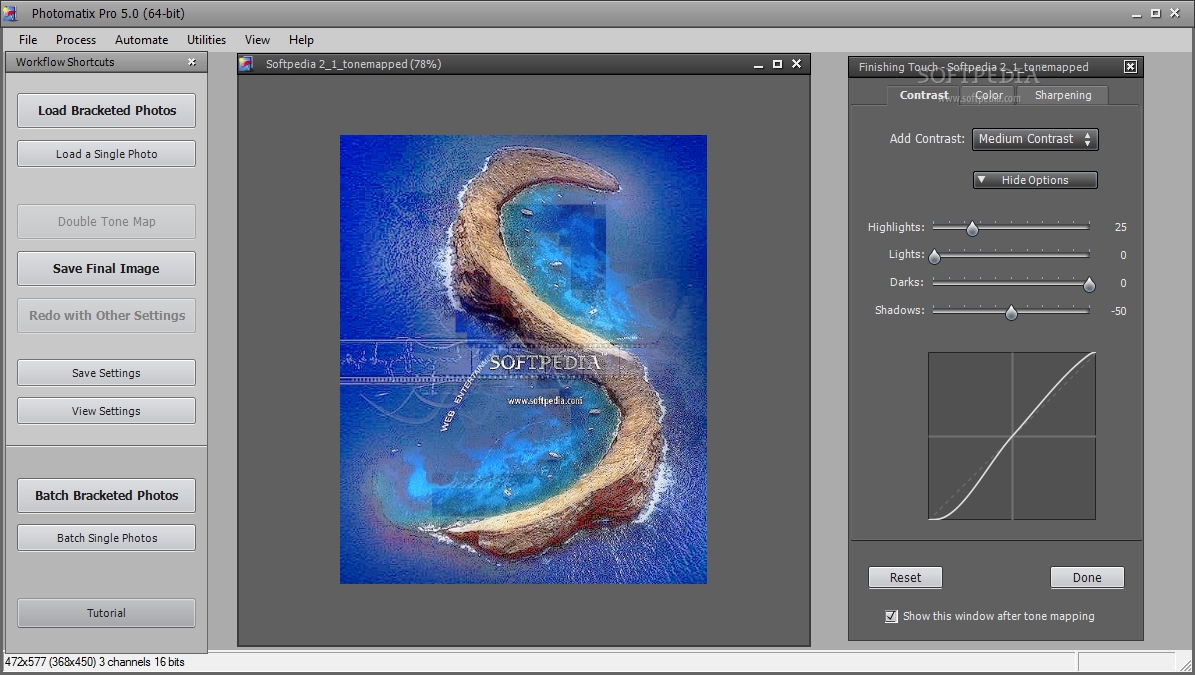Open the Help menu
The width and height of the screenshot is (1195, 675).
[x=301, y=40]
